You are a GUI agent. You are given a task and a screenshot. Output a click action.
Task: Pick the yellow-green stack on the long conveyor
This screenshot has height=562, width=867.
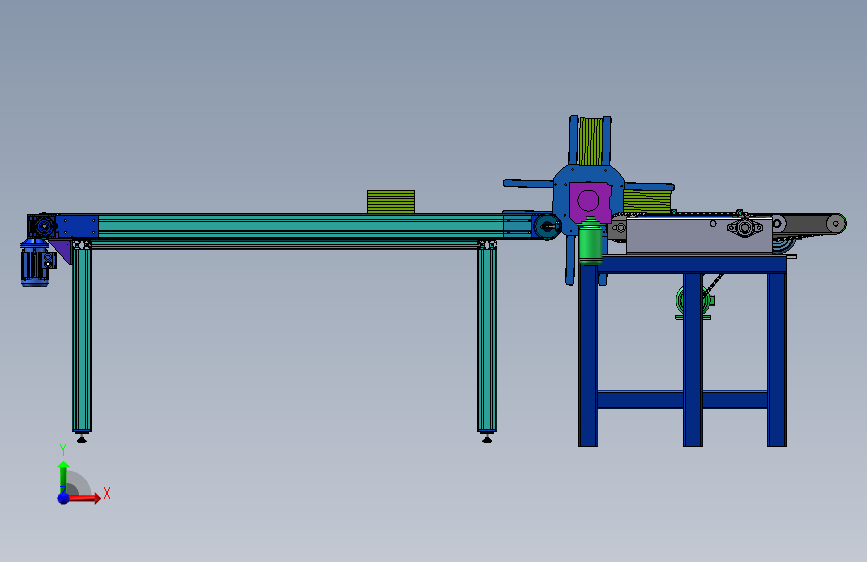tap(391, 202)
